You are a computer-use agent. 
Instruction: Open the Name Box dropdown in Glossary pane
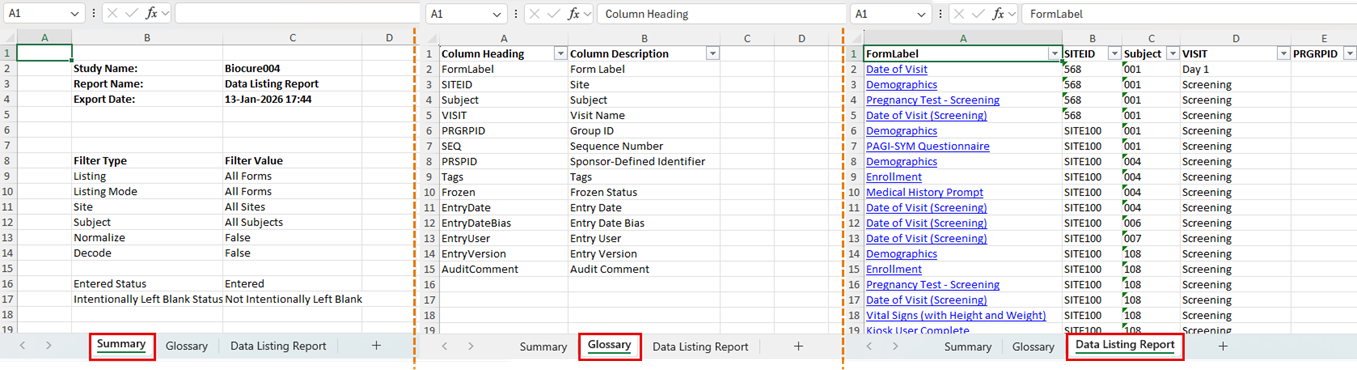[x=498, y=14]
